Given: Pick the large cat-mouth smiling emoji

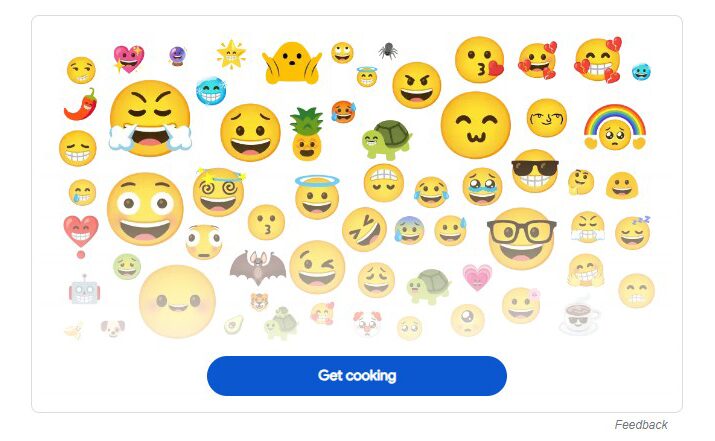Looking at the screenshot, I should [x=476, y=125].
